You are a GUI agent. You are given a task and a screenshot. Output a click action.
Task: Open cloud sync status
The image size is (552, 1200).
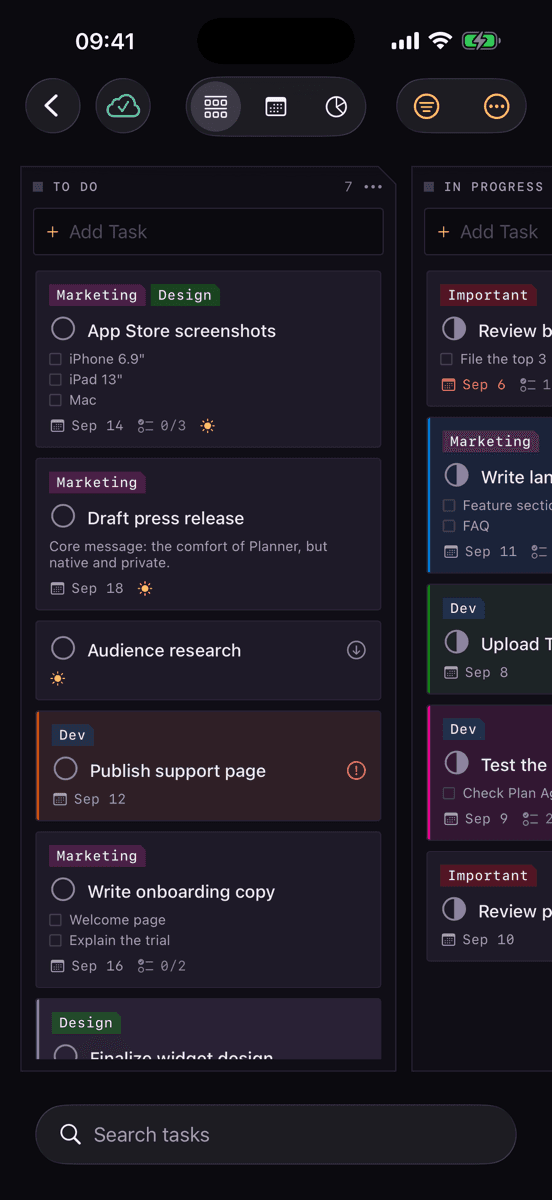[123, 106]
